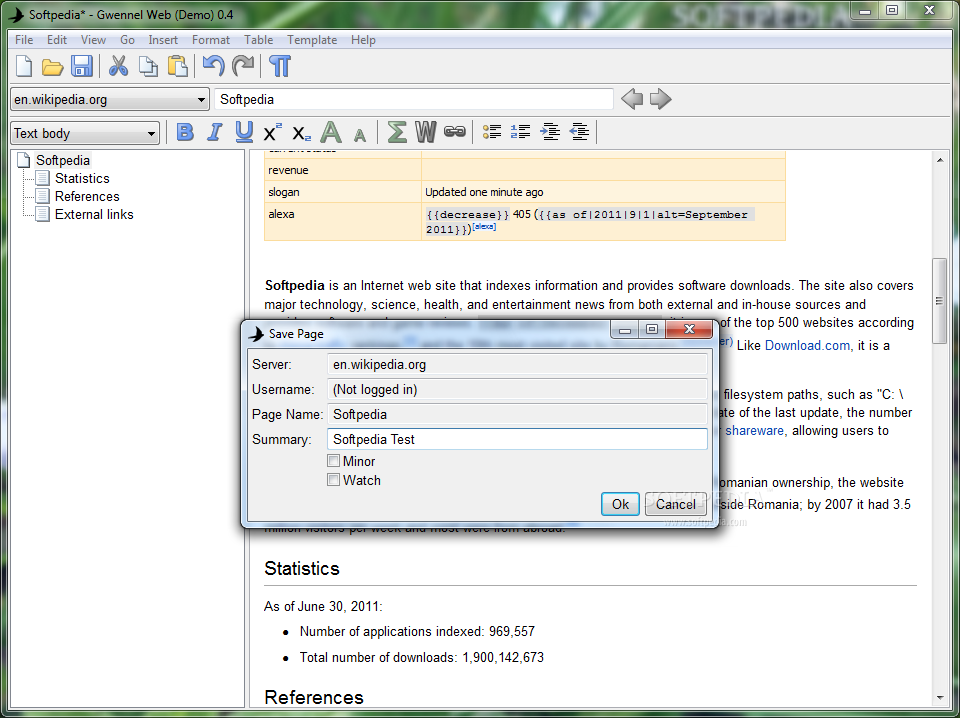
Task: Insert formula with Sigma icon
Action: point(397,132)
